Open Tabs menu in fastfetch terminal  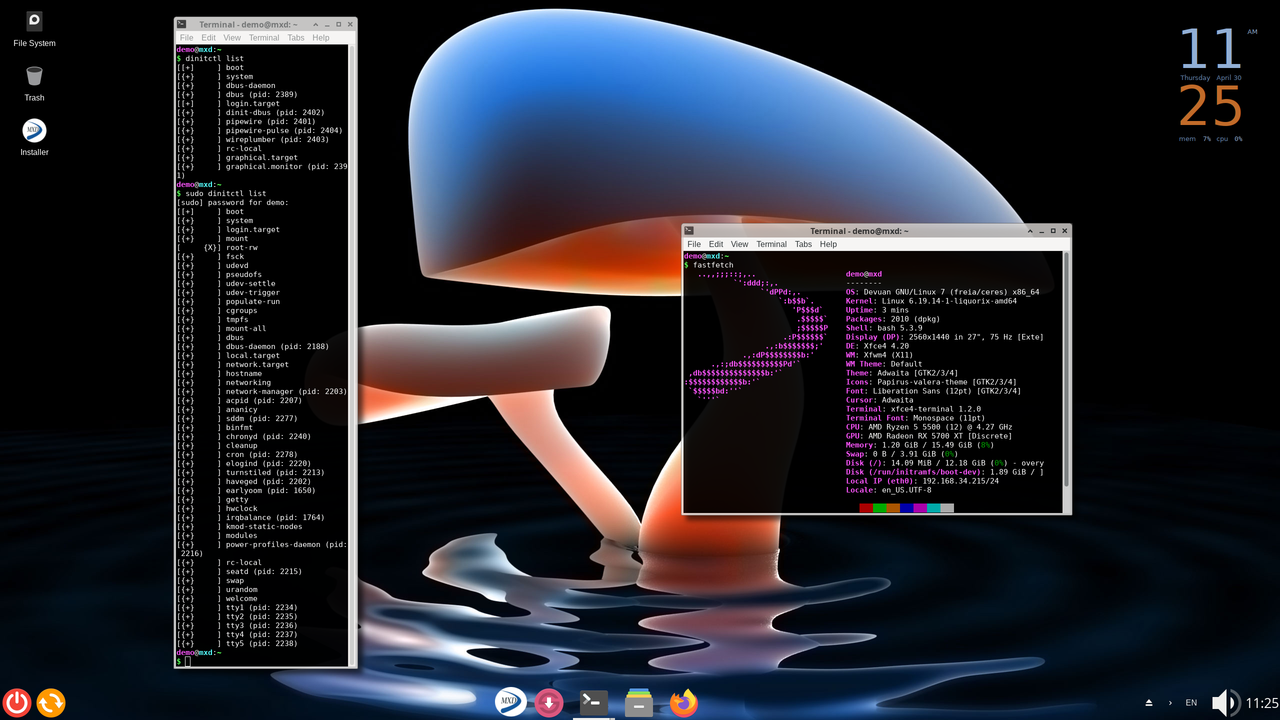coord(803,244)
